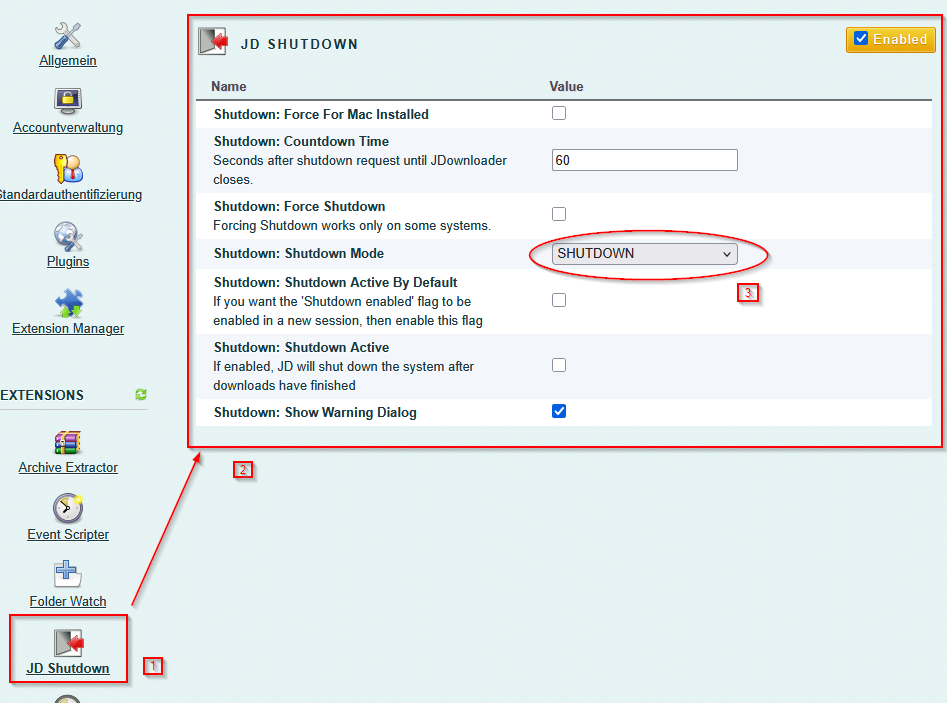947x703 pixels.
Task: Toggle the yellow Enabled button
Action: pyautogui.click(x=890, y=39)
